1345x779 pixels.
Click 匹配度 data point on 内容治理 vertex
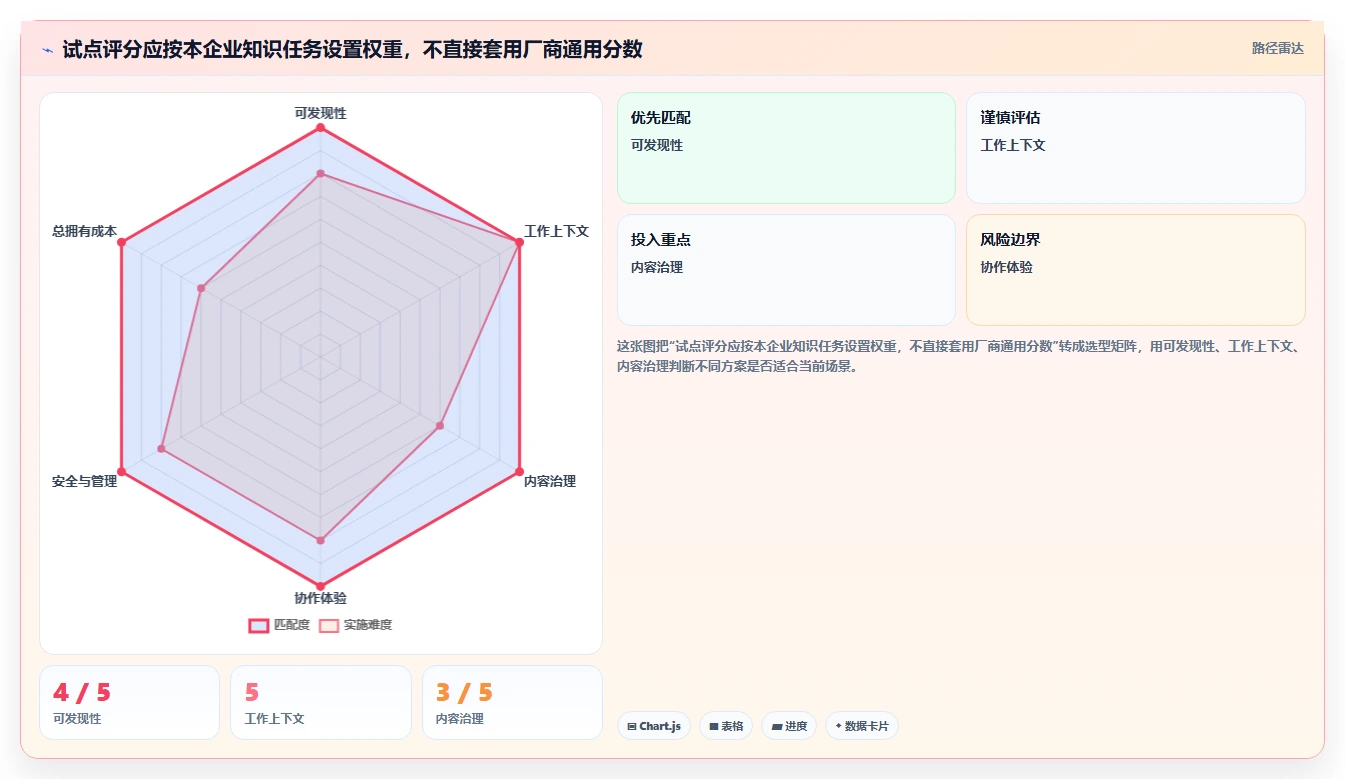point(519,471)
